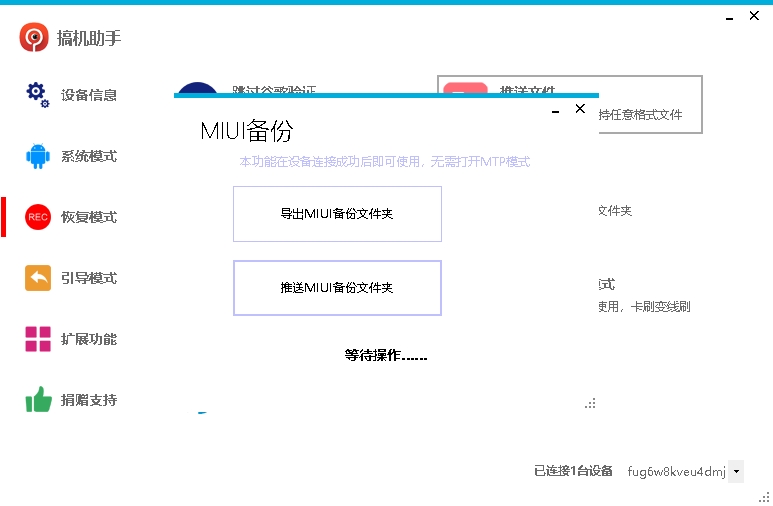Click the dialog resize grip dots

[590, 403]
